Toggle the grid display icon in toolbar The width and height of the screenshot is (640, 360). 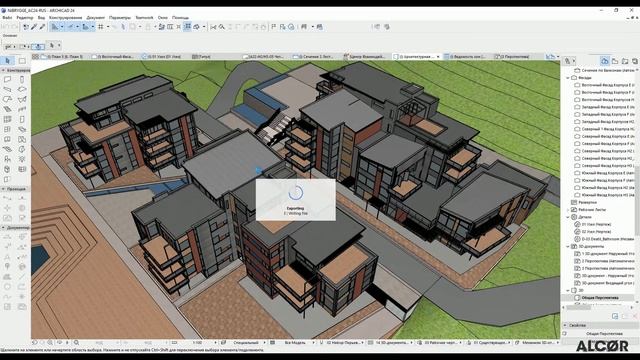[101, 27]
